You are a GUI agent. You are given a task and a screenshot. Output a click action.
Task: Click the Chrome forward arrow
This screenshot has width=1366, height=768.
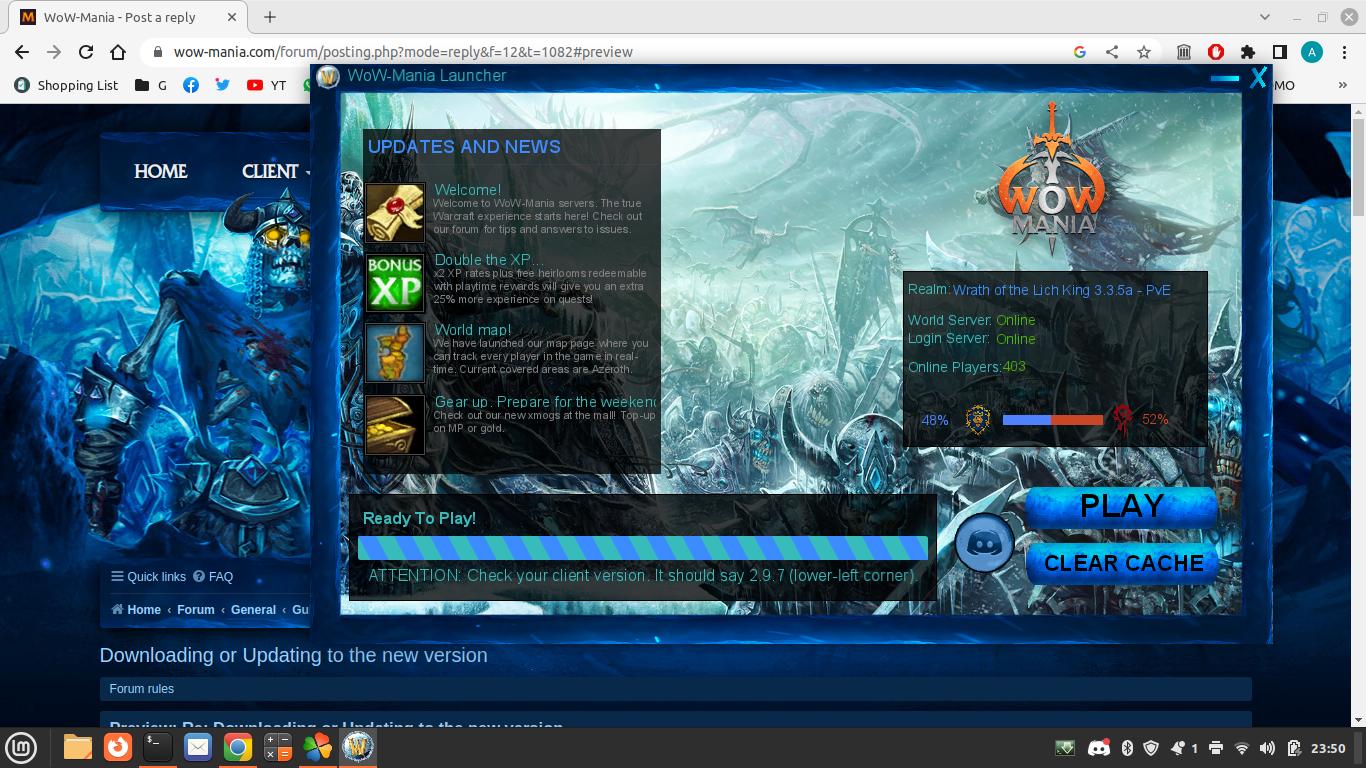54,52
